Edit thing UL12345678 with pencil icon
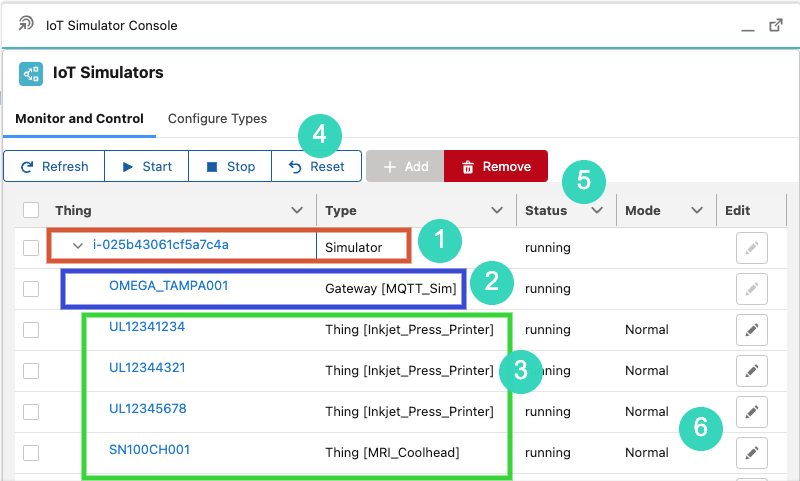This screenshot has height=481, width=800. 752,412
